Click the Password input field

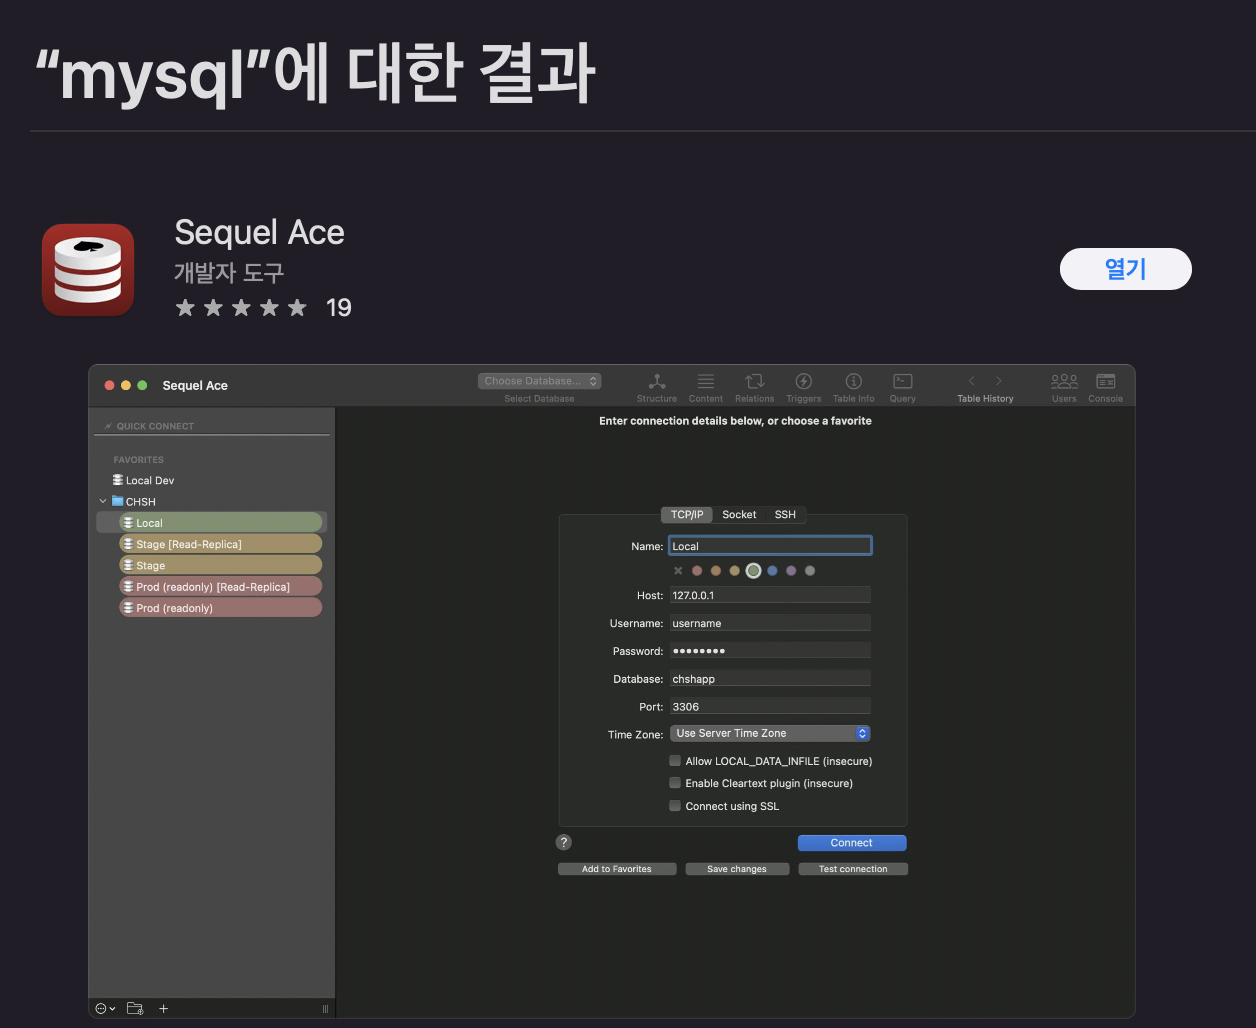tap(770, 651)
